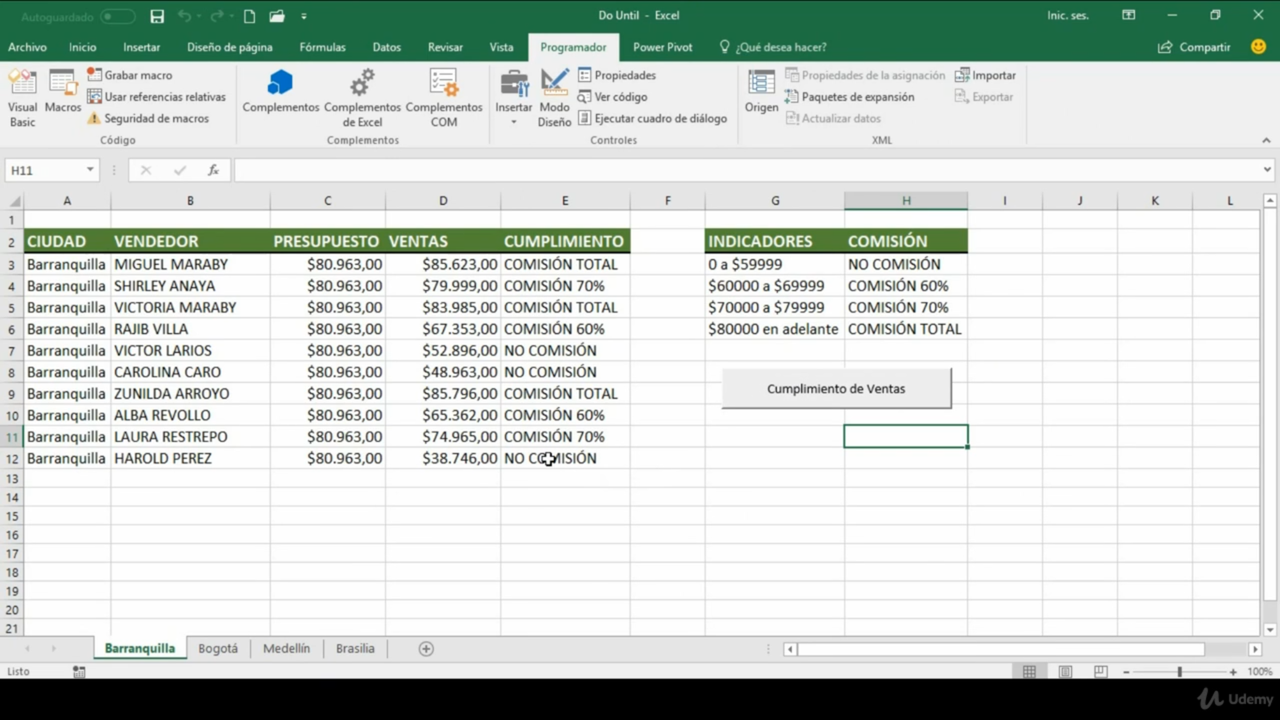Zoom out with the minus button

pyautogui.click(x=1126, y=672)
